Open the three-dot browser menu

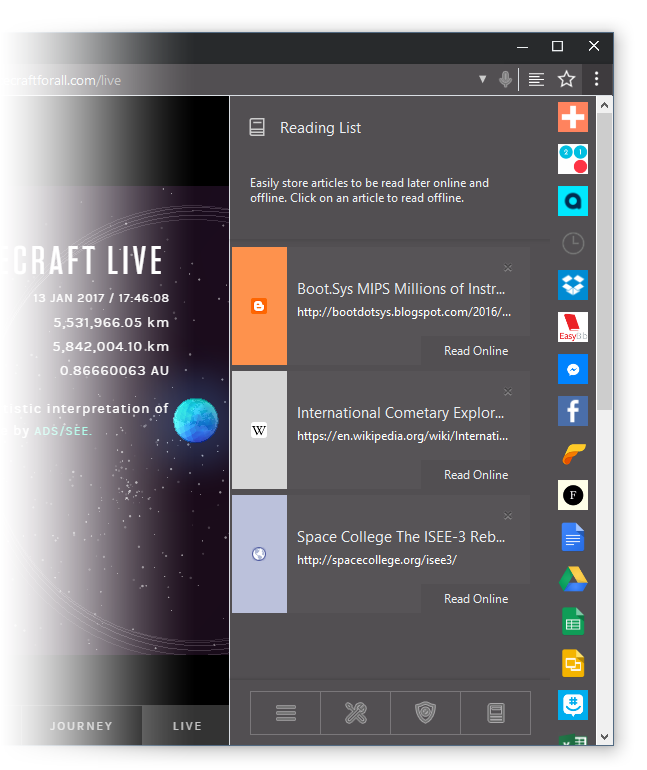(x=596, y=79)
